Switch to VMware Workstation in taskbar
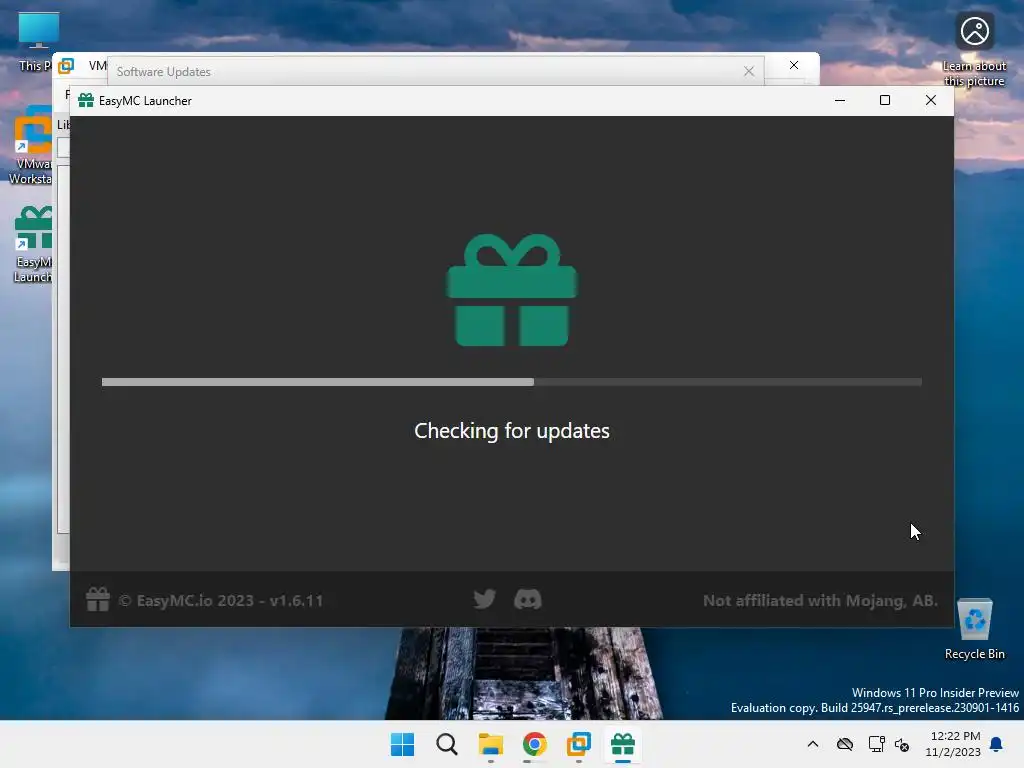This screenshot has width=1024, height=768. (579, 744)
